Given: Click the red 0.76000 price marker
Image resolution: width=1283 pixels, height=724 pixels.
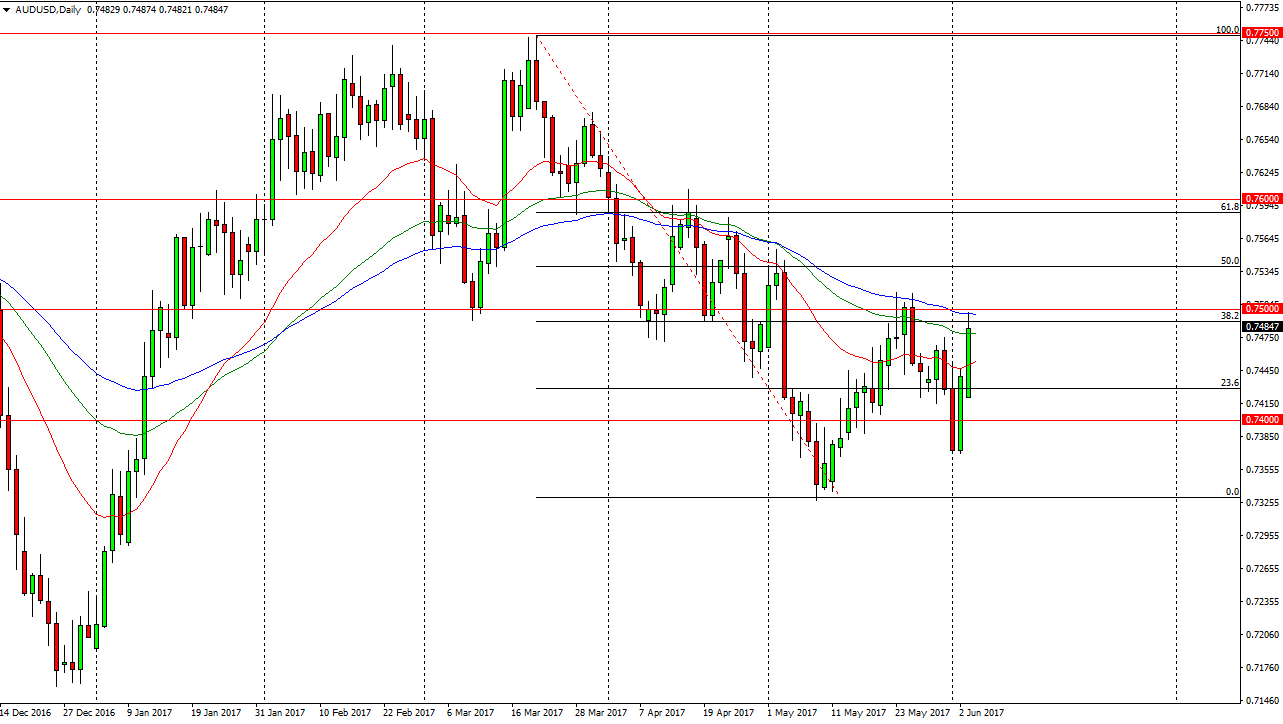Looking at the screenshot, I should [1262, 198].
